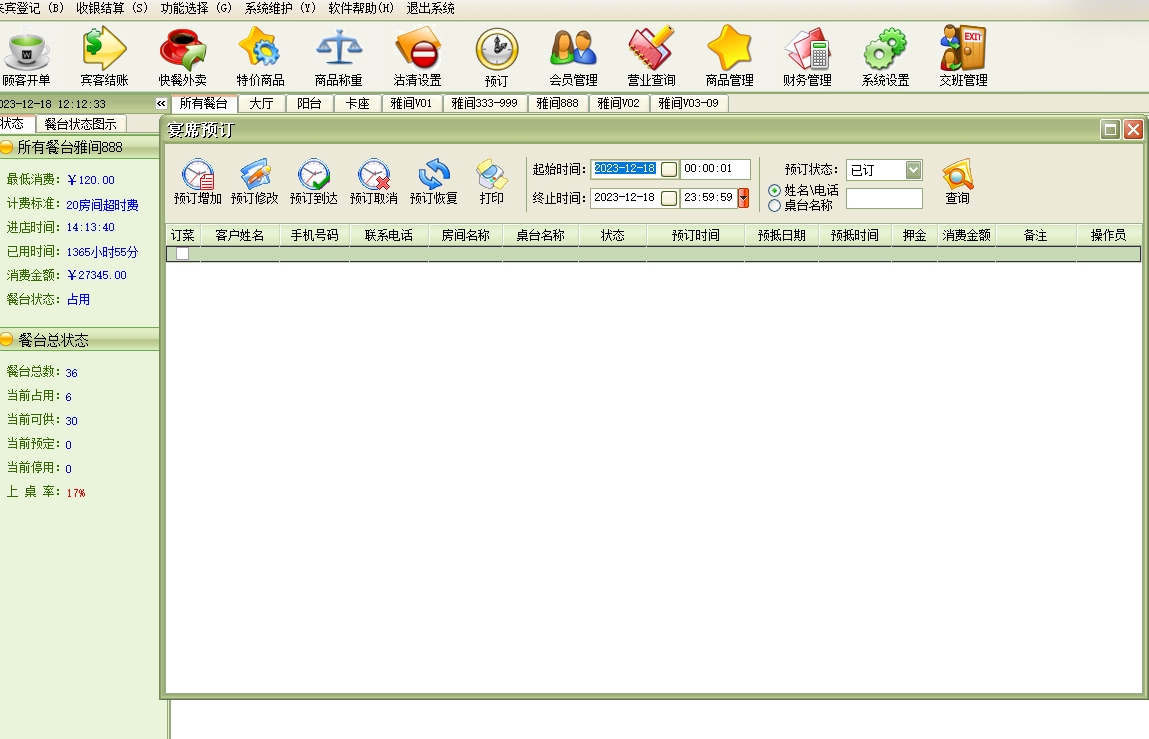Switch to the 大厅 tab
This screenshot has width=1149, height=739.
coord(261,103)
